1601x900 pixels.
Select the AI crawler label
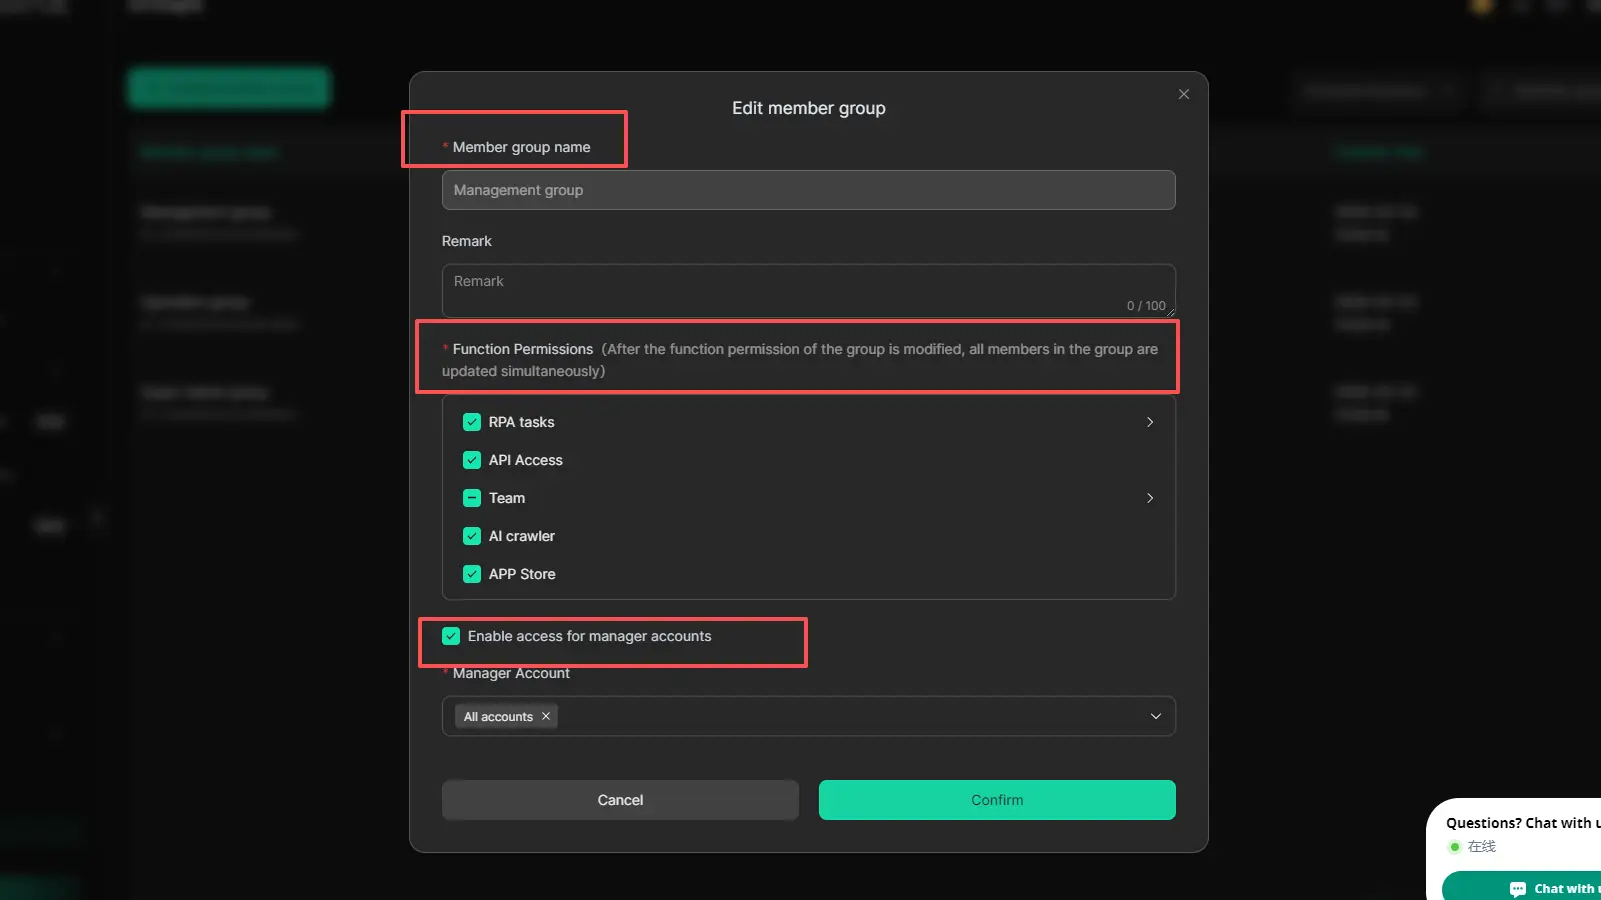(x=522, y=536)
